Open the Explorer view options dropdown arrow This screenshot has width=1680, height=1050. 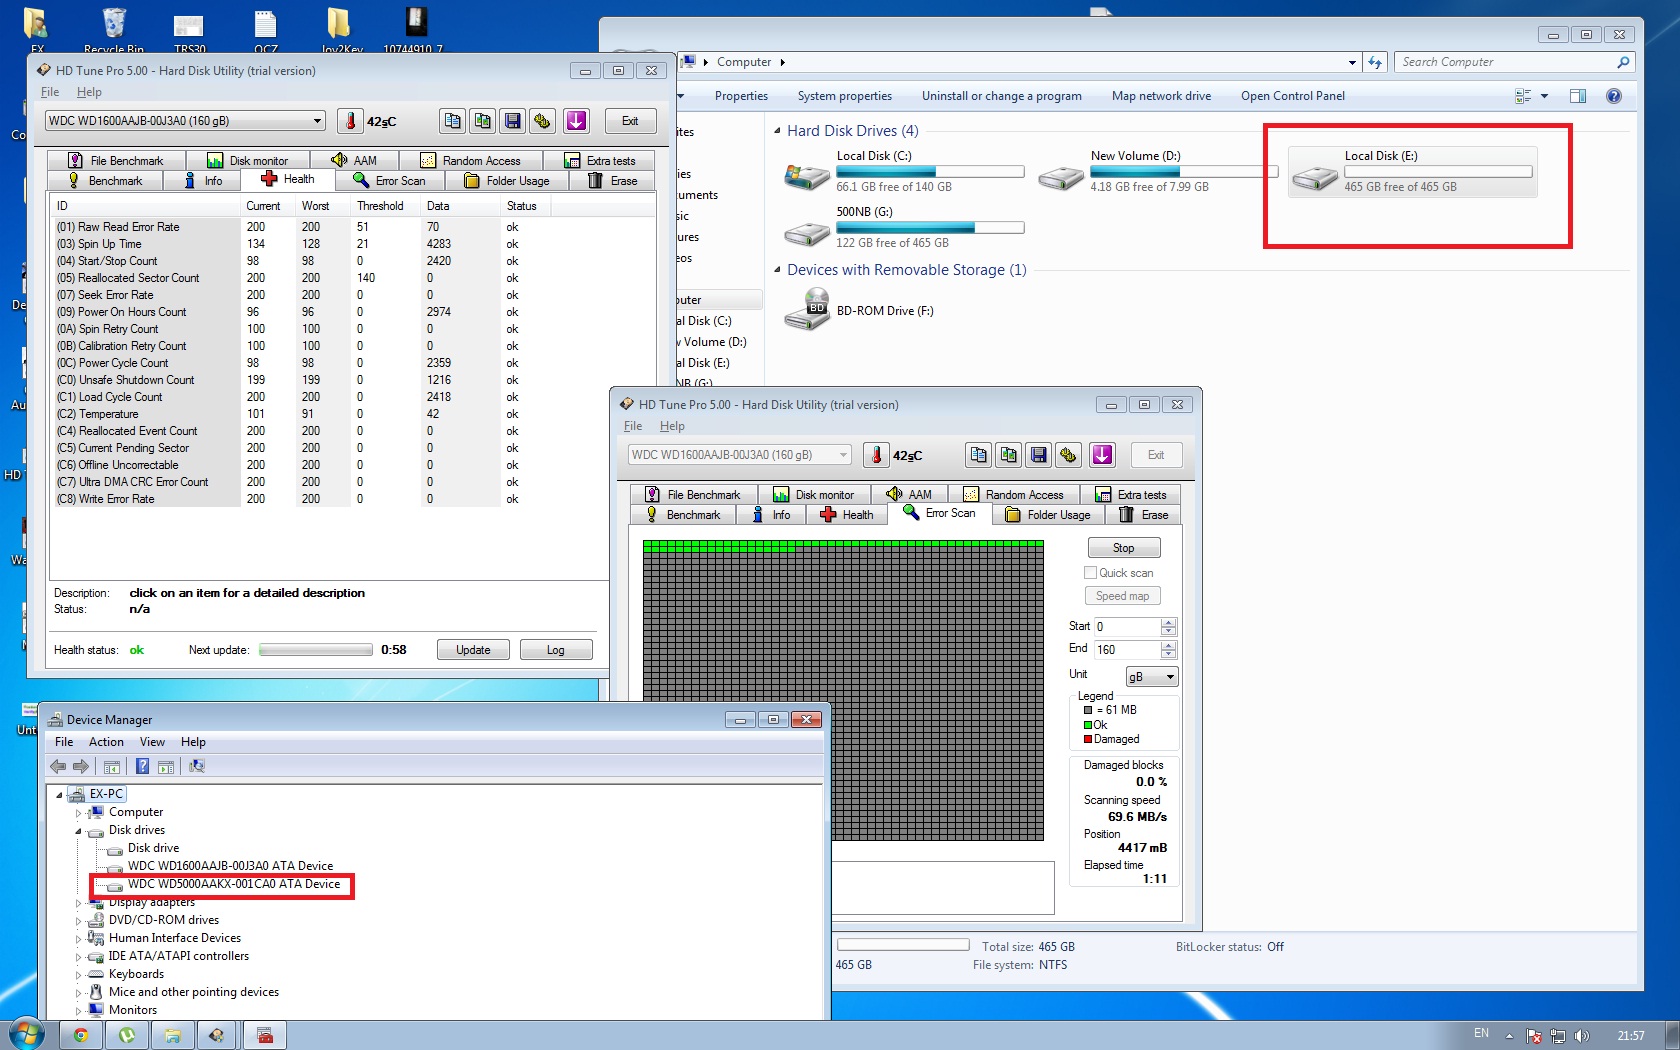(x=1545, y=96)
